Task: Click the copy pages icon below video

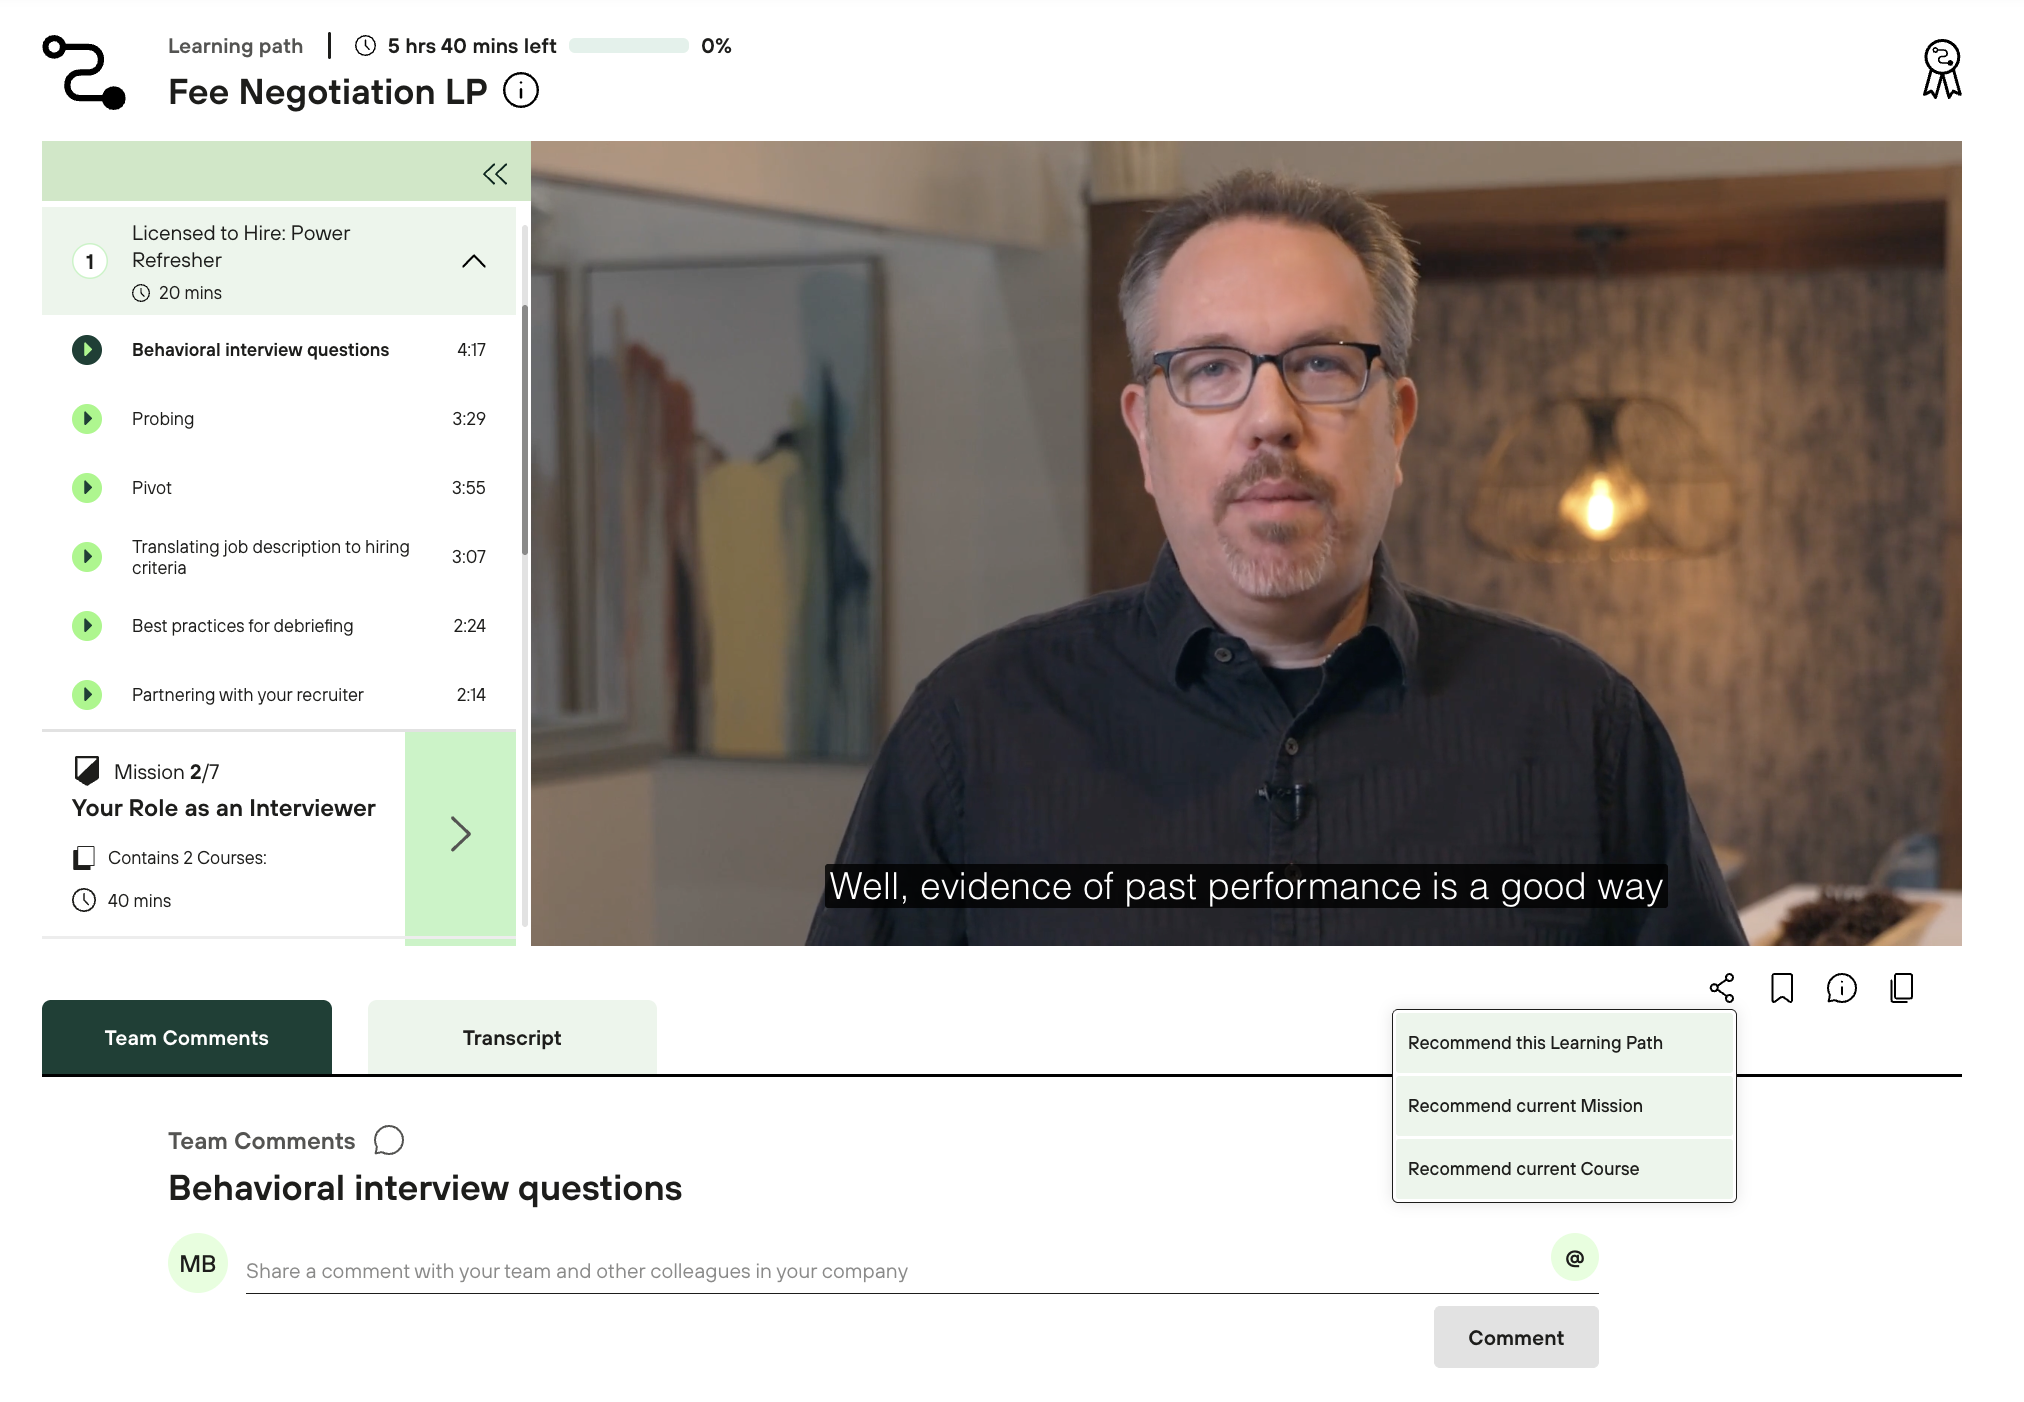Action: (x=1901, y=988)
